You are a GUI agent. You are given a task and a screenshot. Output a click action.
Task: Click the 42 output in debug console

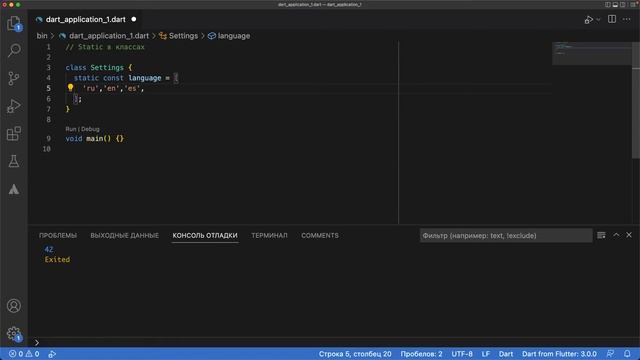(49, 249)
